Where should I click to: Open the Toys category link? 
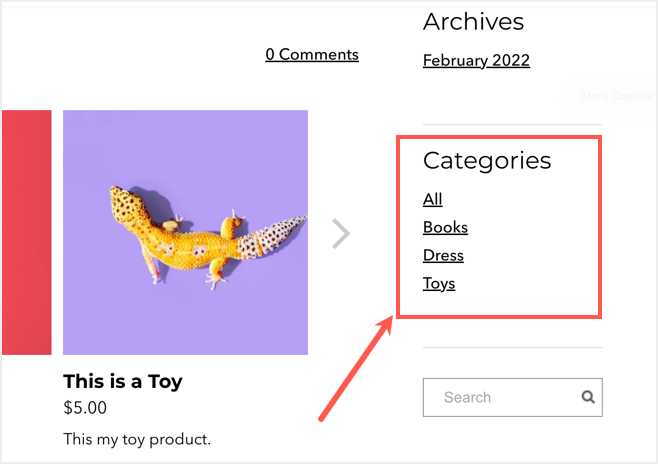point(439,283)
